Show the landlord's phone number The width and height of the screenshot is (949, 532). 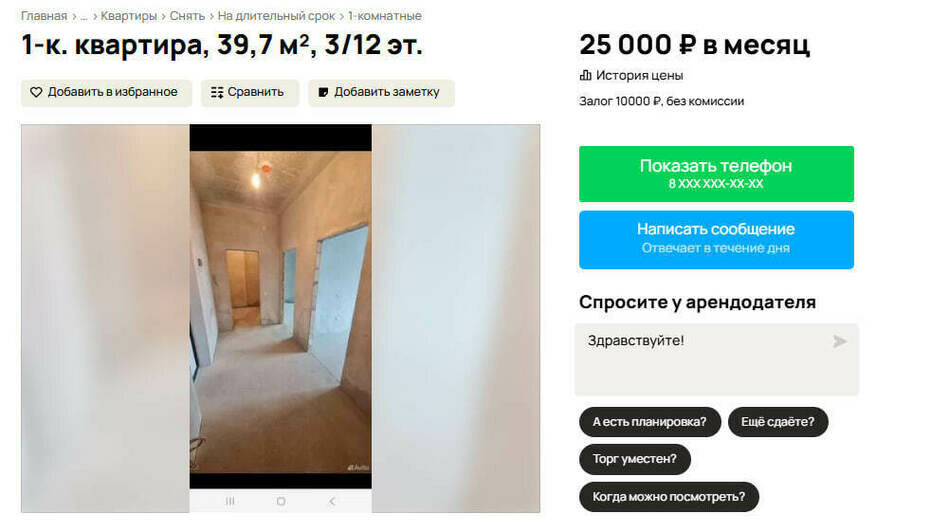tap(716, 174)
